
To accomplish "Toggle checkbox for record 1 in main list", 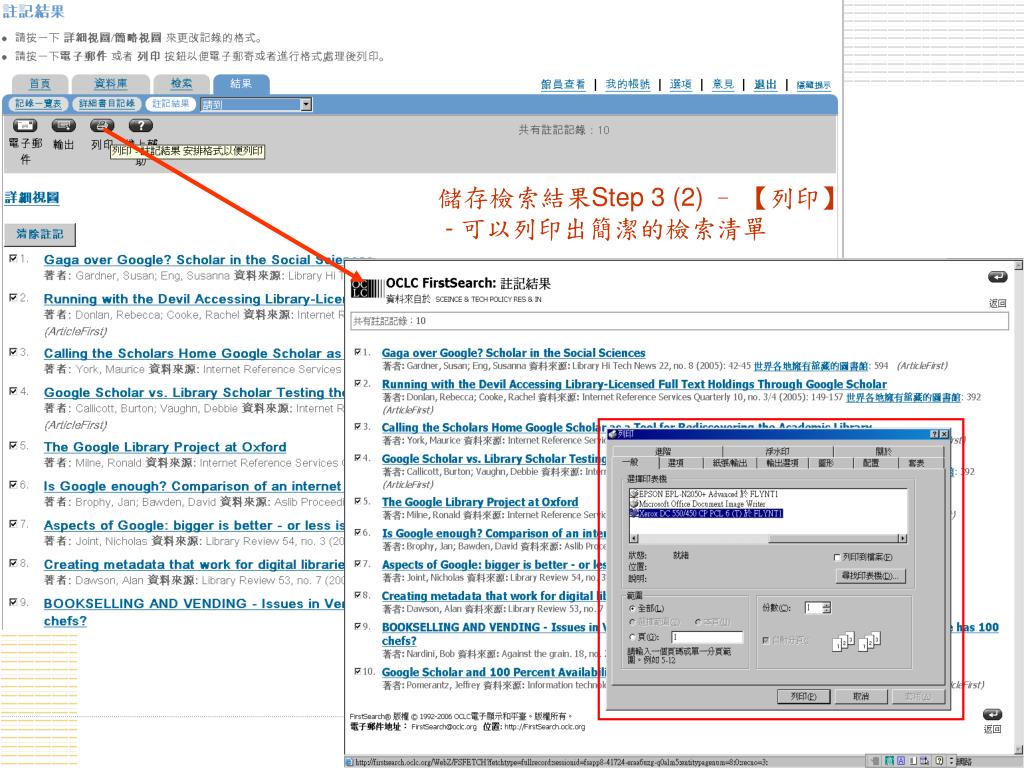I will [x=13, y=259].
